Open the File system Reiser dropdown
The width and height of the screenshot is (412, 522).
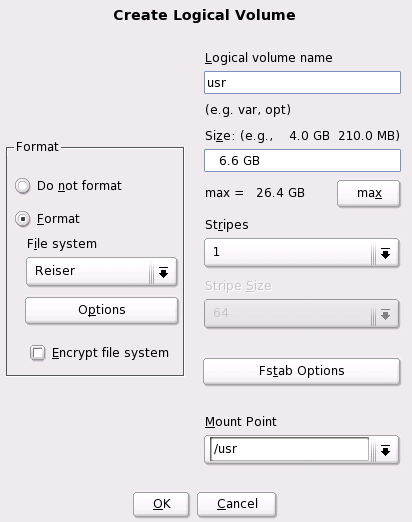pyautogui.click(x=101, y=271)
